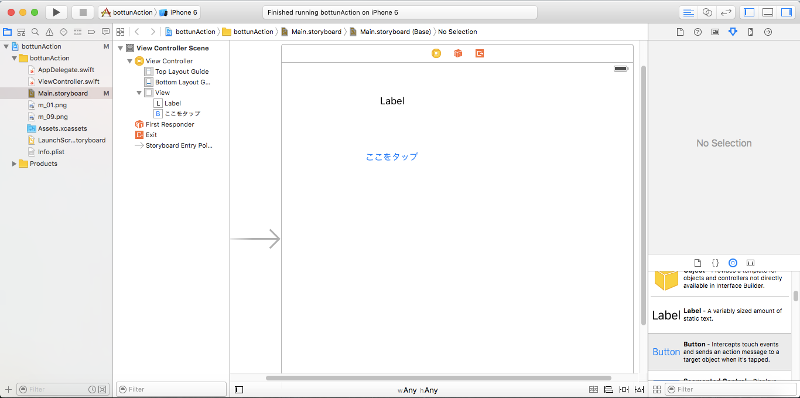This screenshot has height=398, width=800.
Task: Pick Button from object library
Action: pyautogui.click(x=719, y=352)
